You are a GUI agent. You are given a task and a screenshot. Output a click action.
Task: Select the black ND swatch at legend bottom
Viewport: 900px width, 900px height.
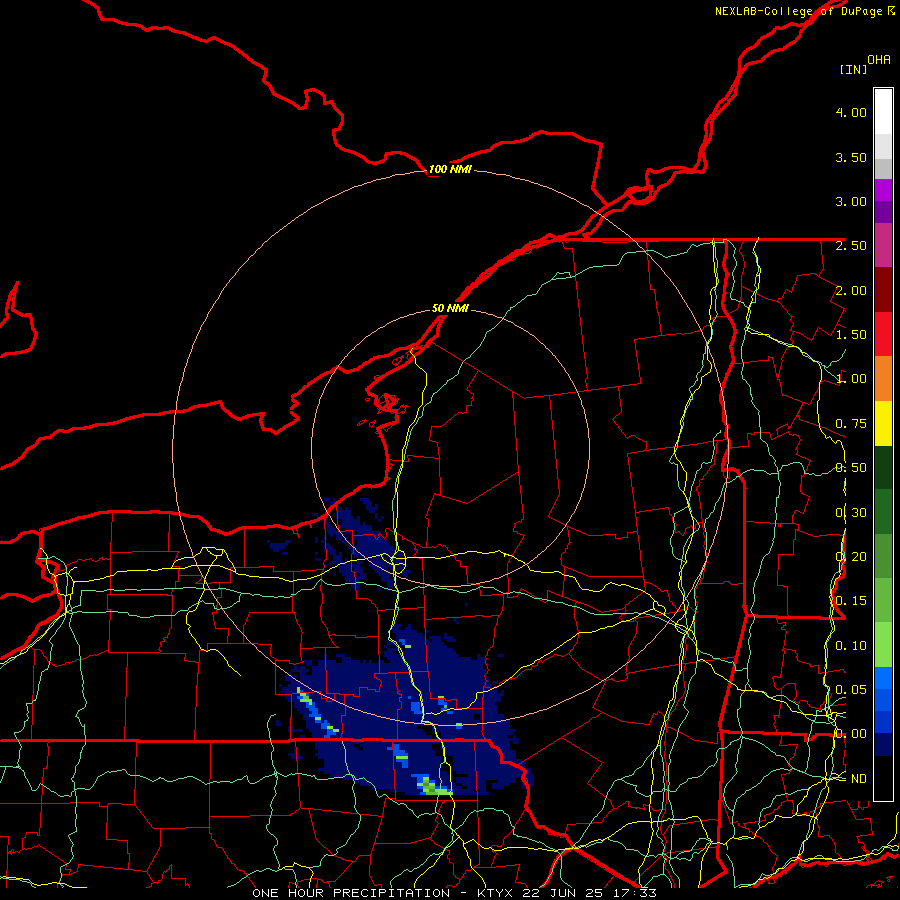click(x=883, y=778)
